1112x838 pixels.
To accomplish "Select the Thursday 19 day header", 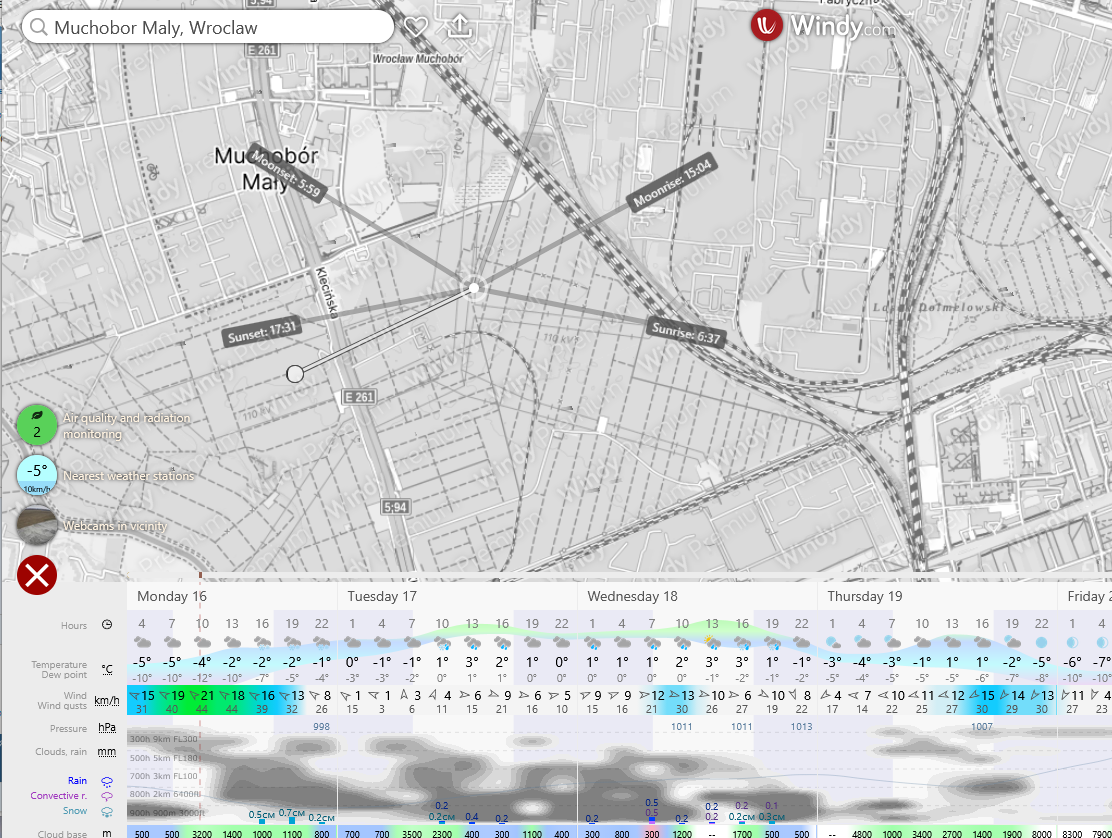I will (865, 596).
